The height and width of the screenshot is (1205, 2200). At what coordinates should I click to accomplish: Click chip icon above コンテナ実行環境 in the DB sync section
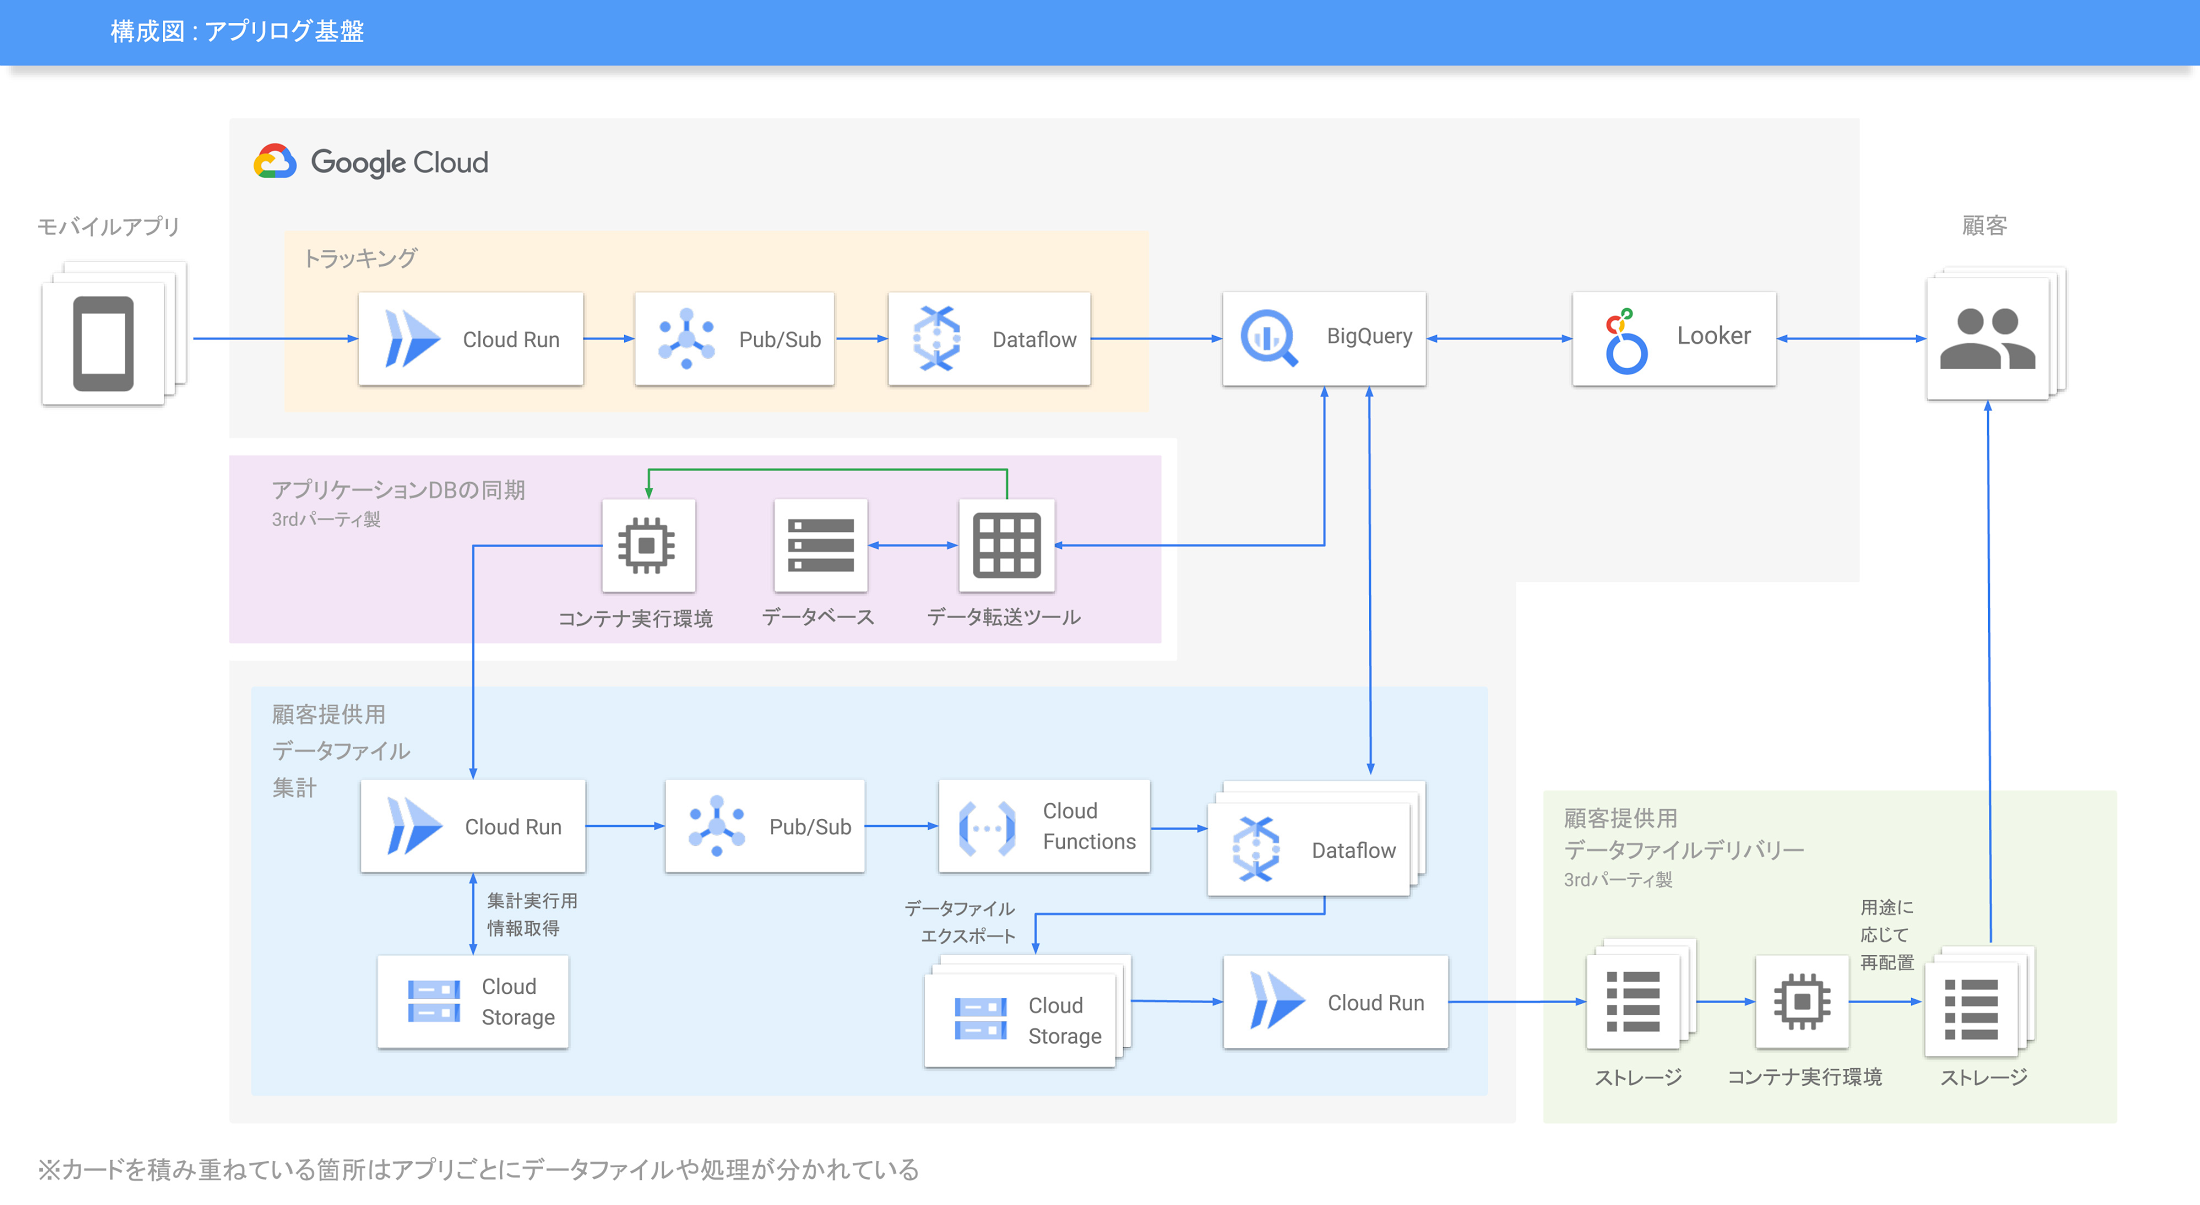647,545
